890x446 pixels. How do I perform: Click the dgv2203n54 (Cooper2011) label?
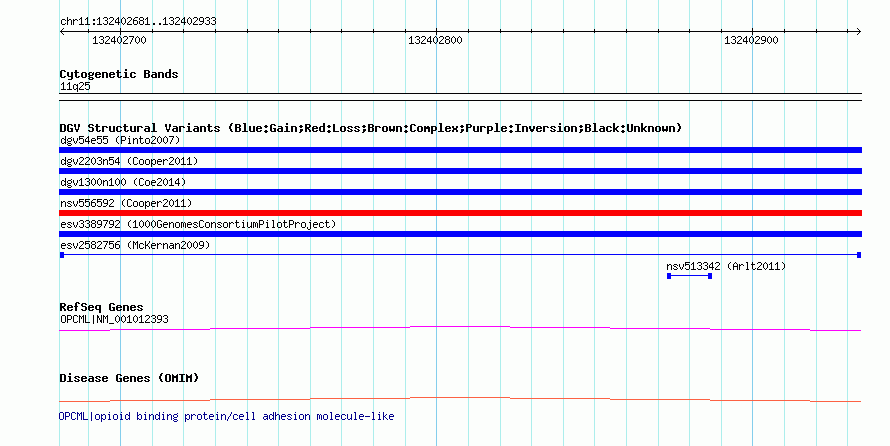[x=129, y=161]
